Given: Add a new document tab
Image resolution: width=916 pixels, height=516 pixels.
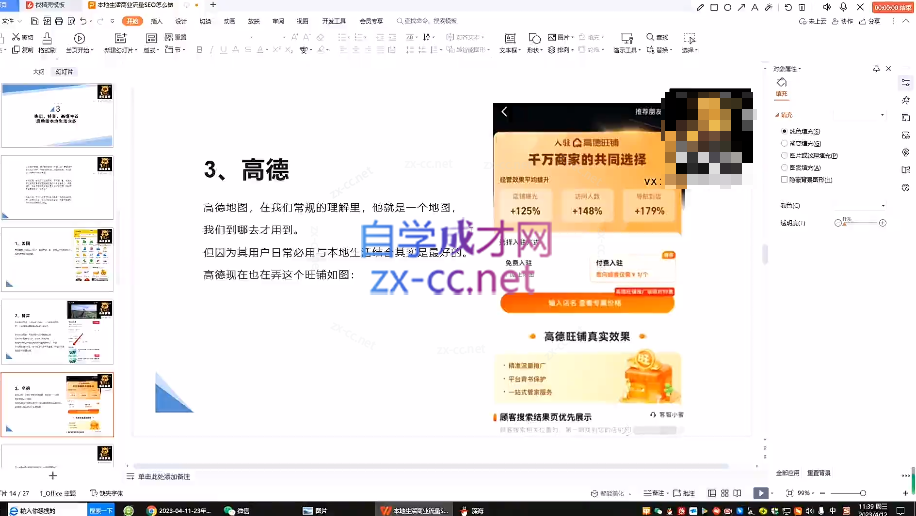Looking at the screenshot, I should tap(213, 5).
